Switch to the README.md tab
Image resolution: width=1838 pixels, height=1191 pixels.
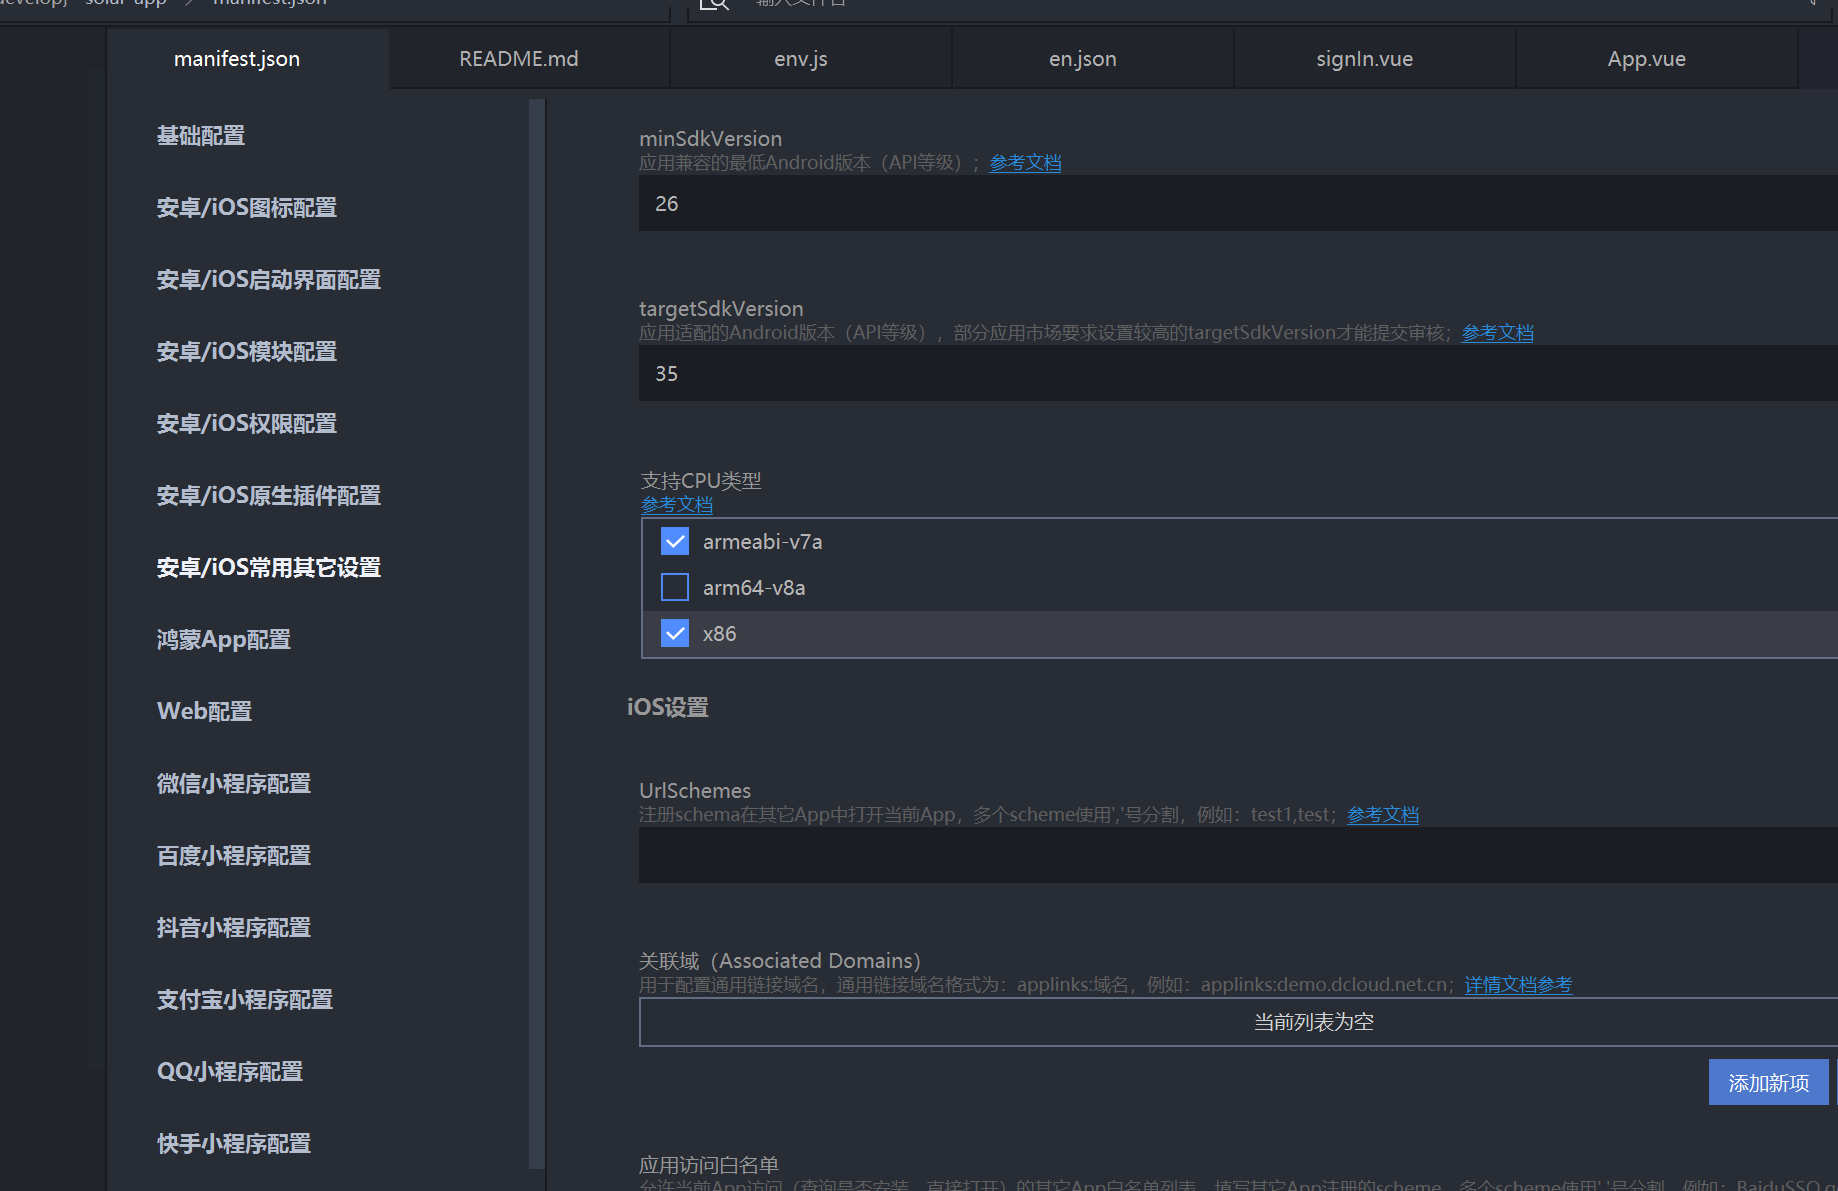tap(518, 59)
